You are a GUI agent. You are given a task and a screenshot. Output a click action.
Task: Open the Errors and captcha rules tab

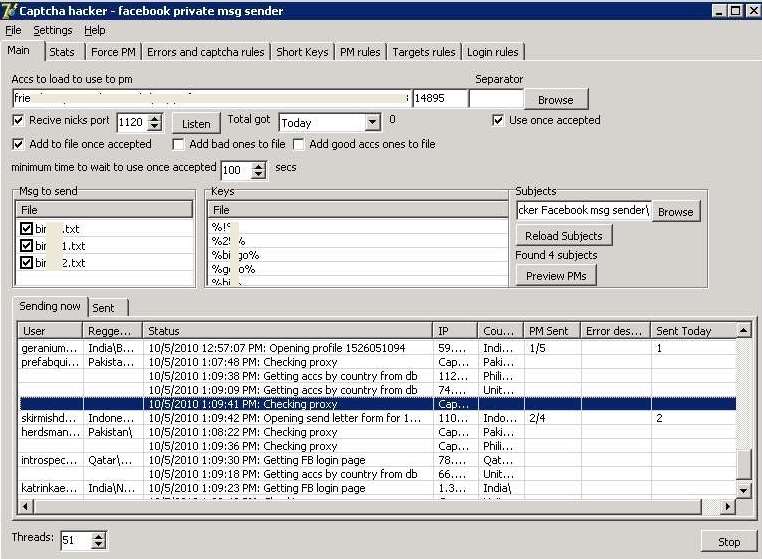pos(206,52)
